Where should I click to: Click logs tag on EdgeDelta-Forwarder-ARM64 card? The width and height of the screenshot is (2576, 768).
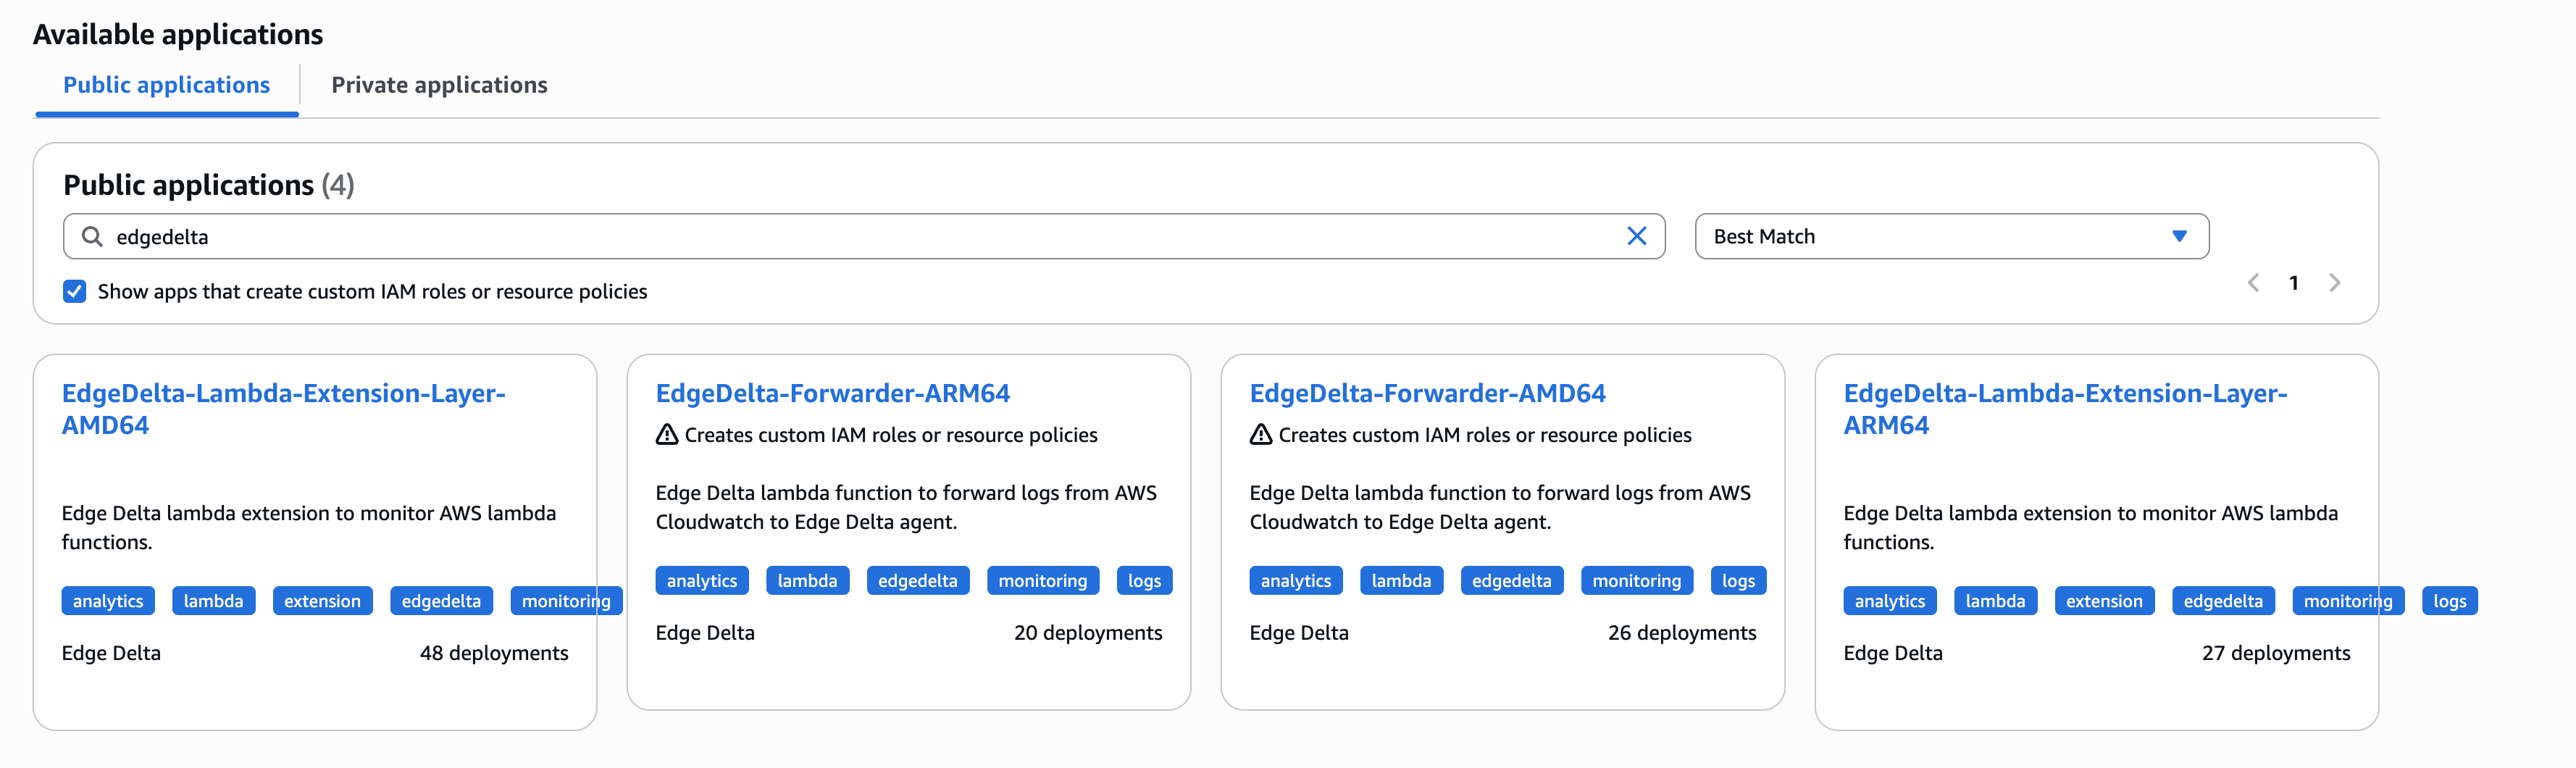pos(1144,581)
